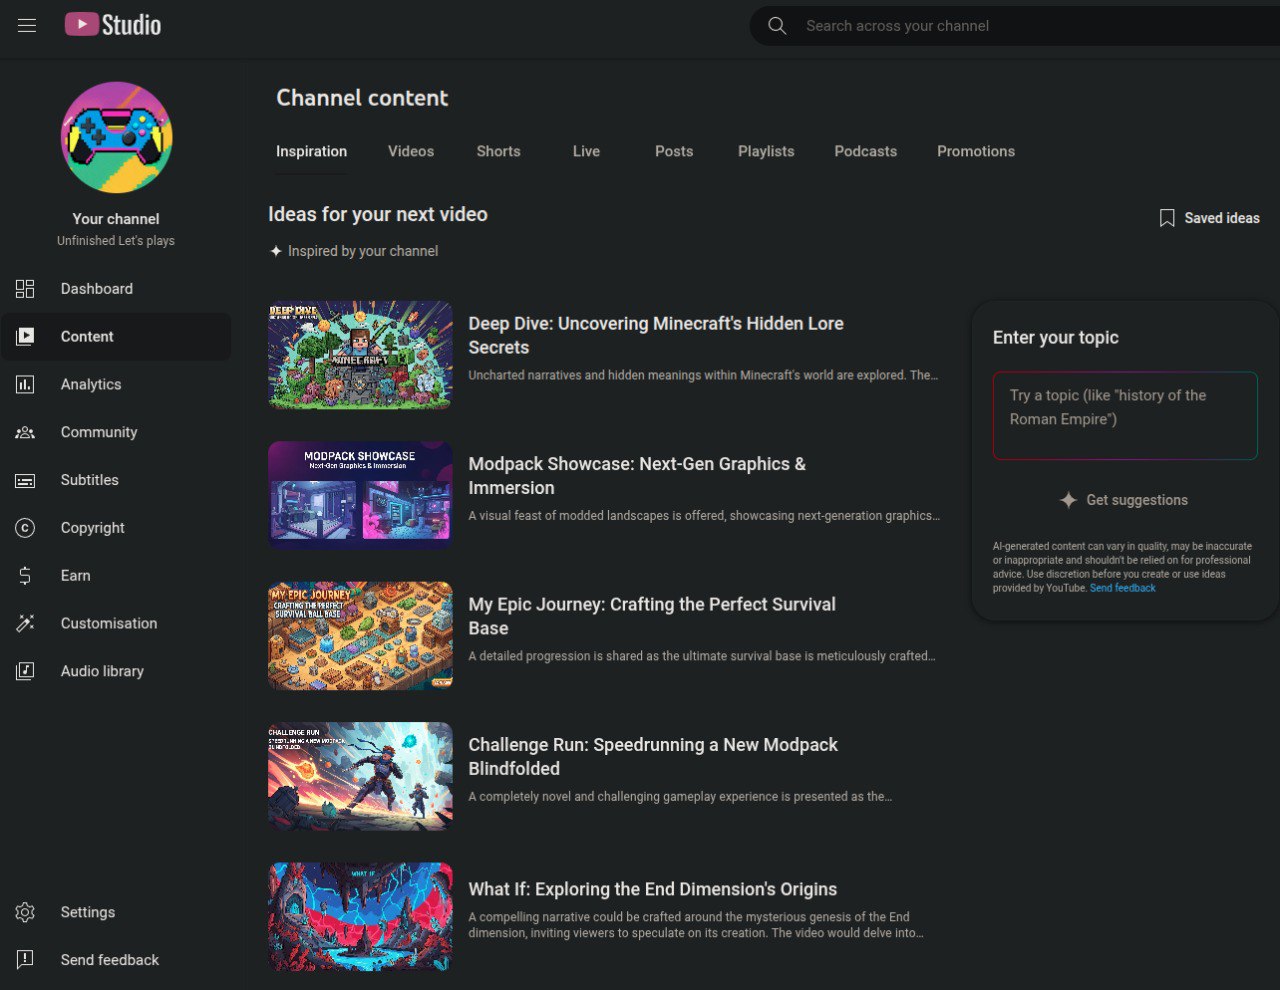Click the Dashboard icon in sidebar
The width and height of the screenshot is (1280, 990).
tap(25, 289)
